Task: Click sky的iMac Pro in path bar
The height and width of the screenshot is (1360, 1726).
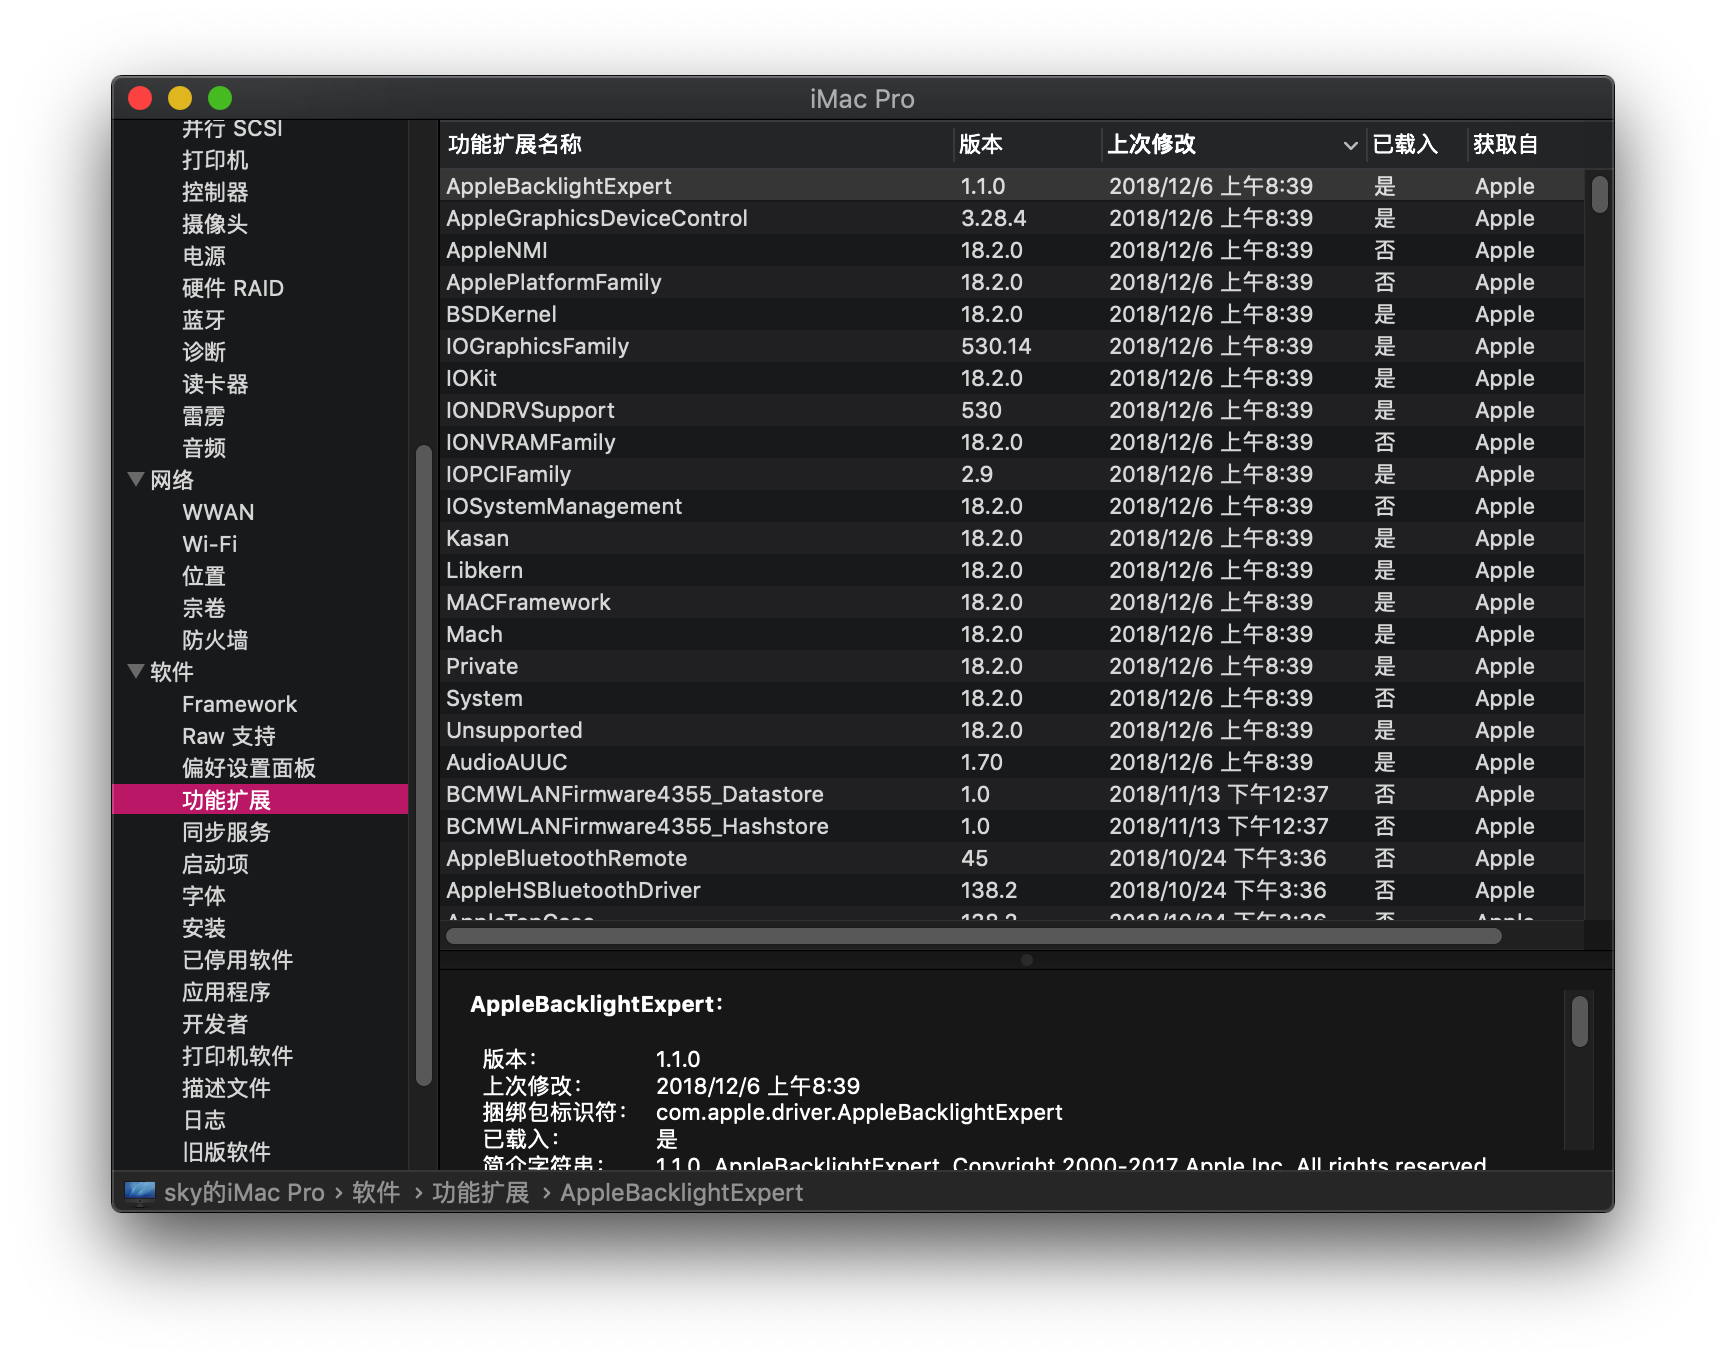Action: click(244, 1192)
